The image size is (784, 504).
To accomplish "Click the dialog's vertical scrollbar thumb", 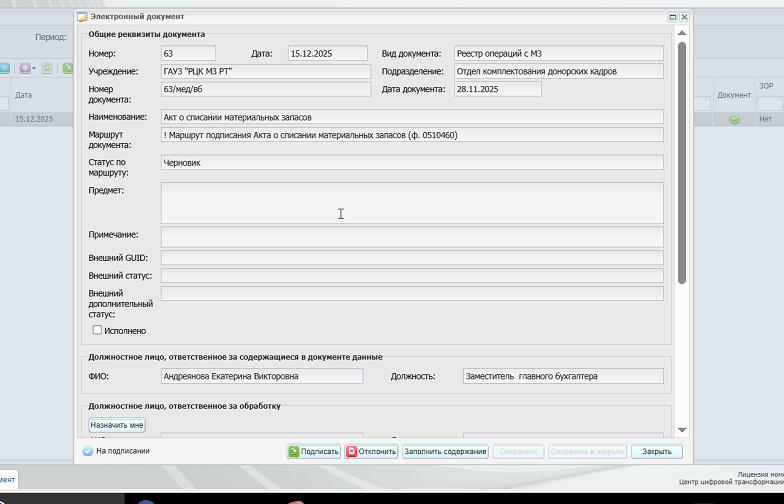I will [x=682, y=163].
